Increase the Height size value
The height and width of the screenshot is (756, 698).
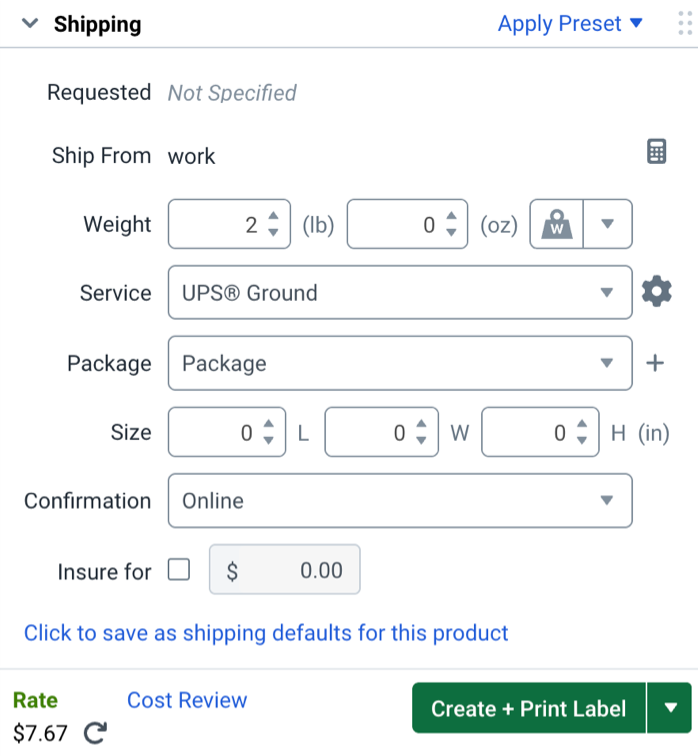(x=582, y=423)
